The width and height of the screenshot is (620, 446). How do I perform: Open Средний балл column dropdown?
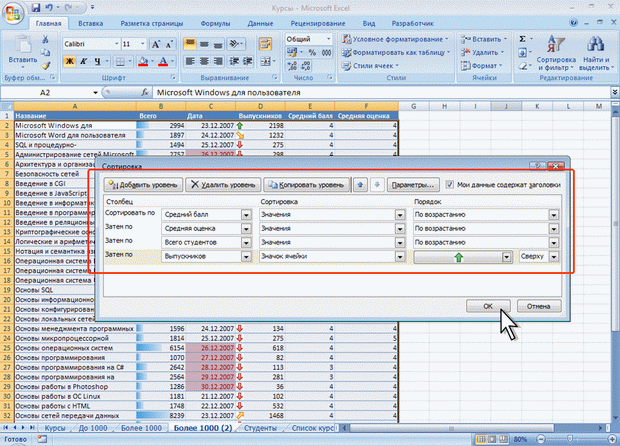click(246, 215)
